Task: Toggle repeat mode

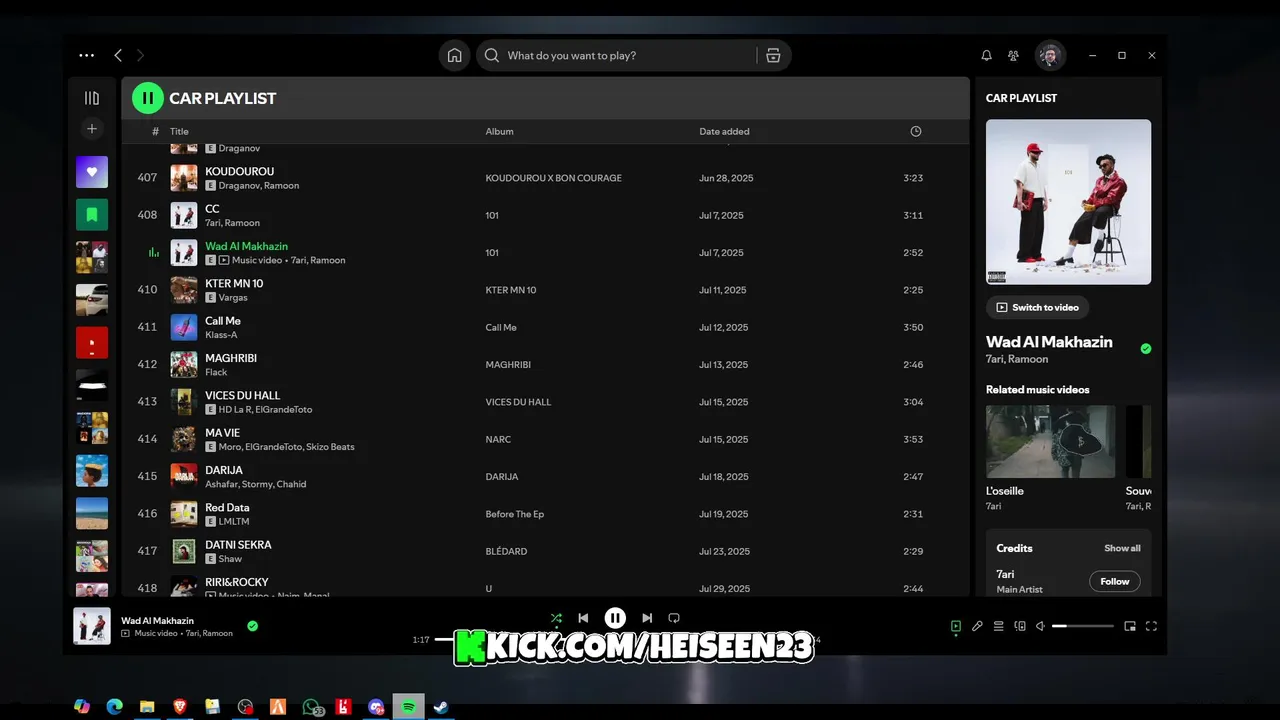Action: 674,618
